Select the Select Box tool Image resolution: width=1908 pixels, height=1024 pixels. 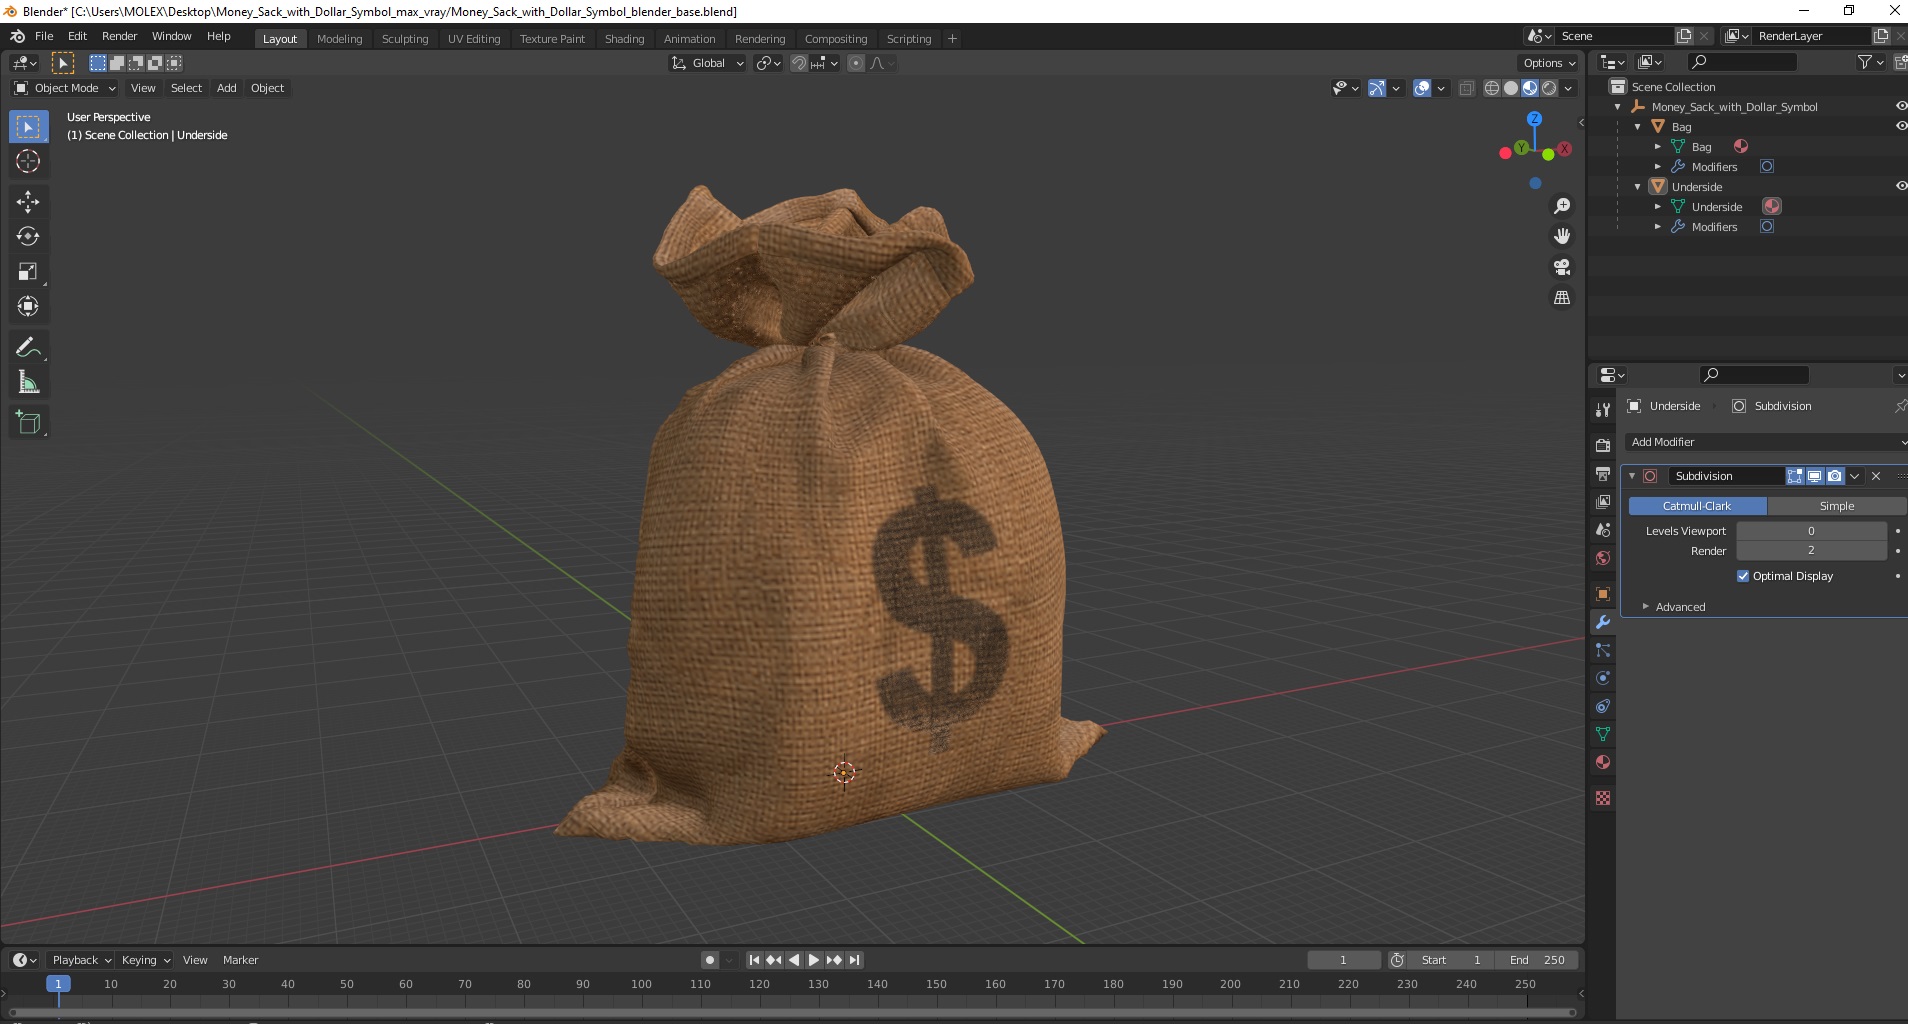tap(28, 127)
